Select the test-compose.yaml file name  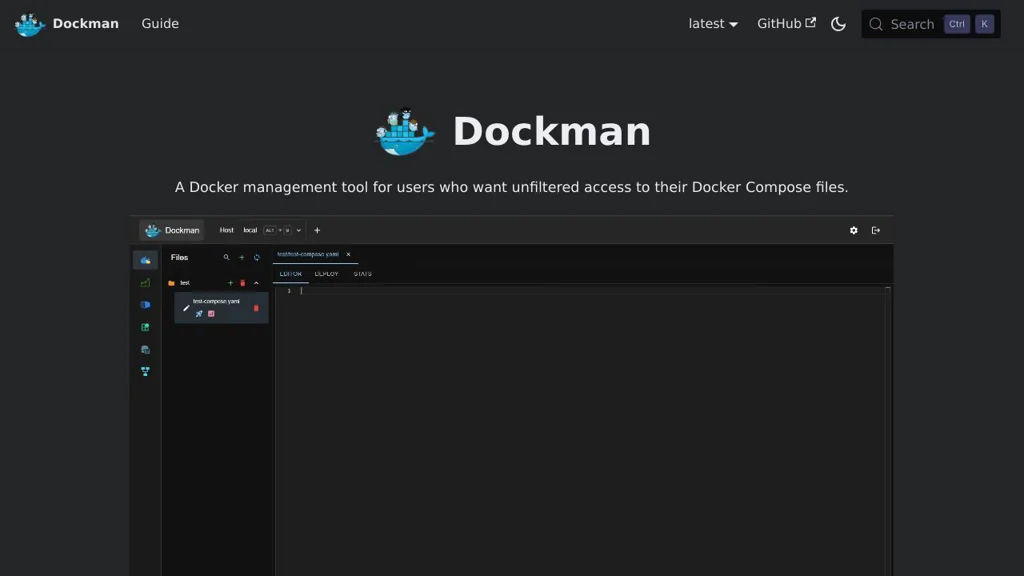pyautogui.click(x=216, y=301)
